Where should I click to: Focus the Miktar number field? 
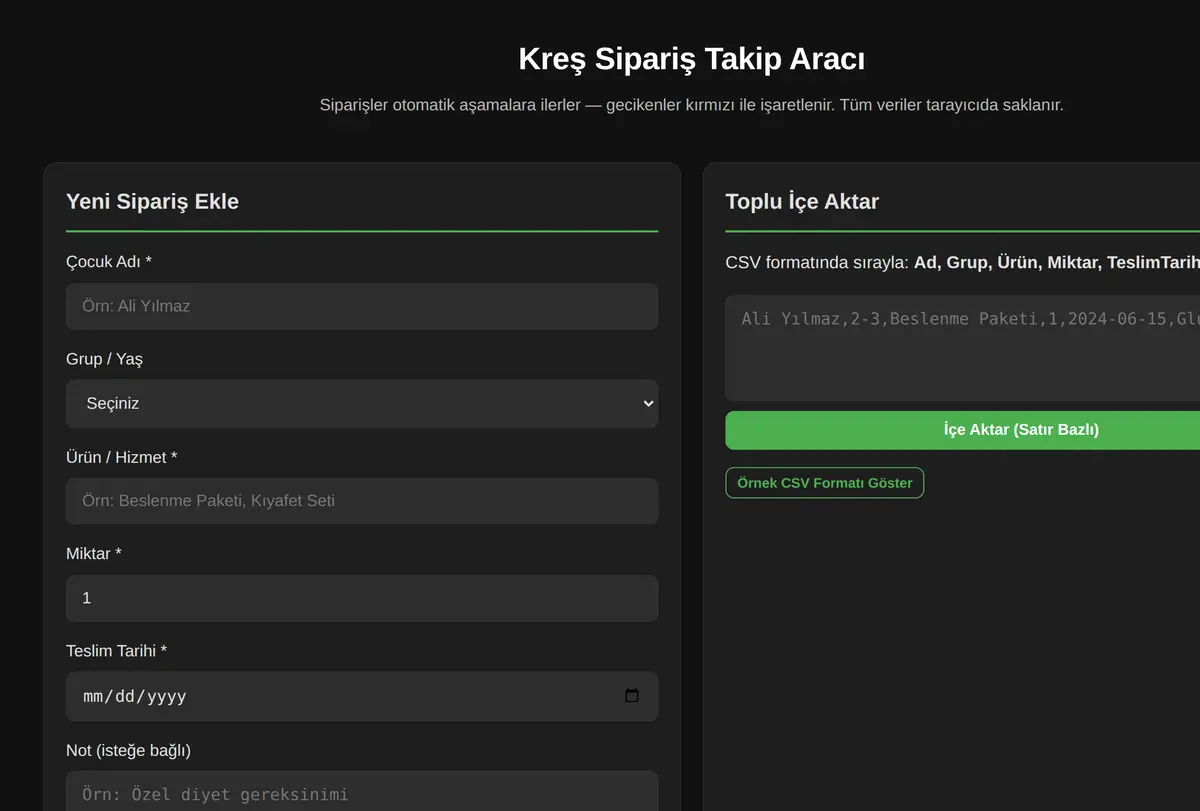362,598
